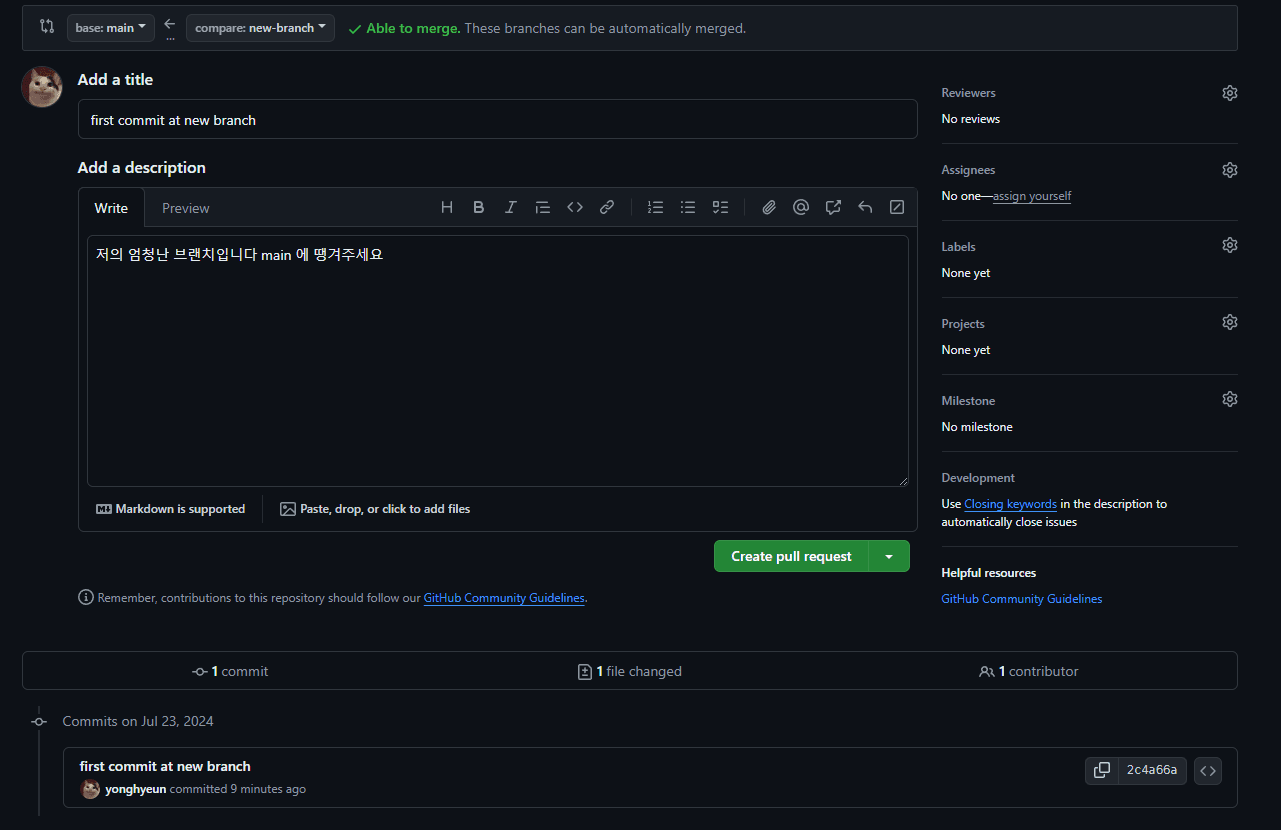Open Reviewers settings gear
1281x830 pixels.
[1230, 93]
